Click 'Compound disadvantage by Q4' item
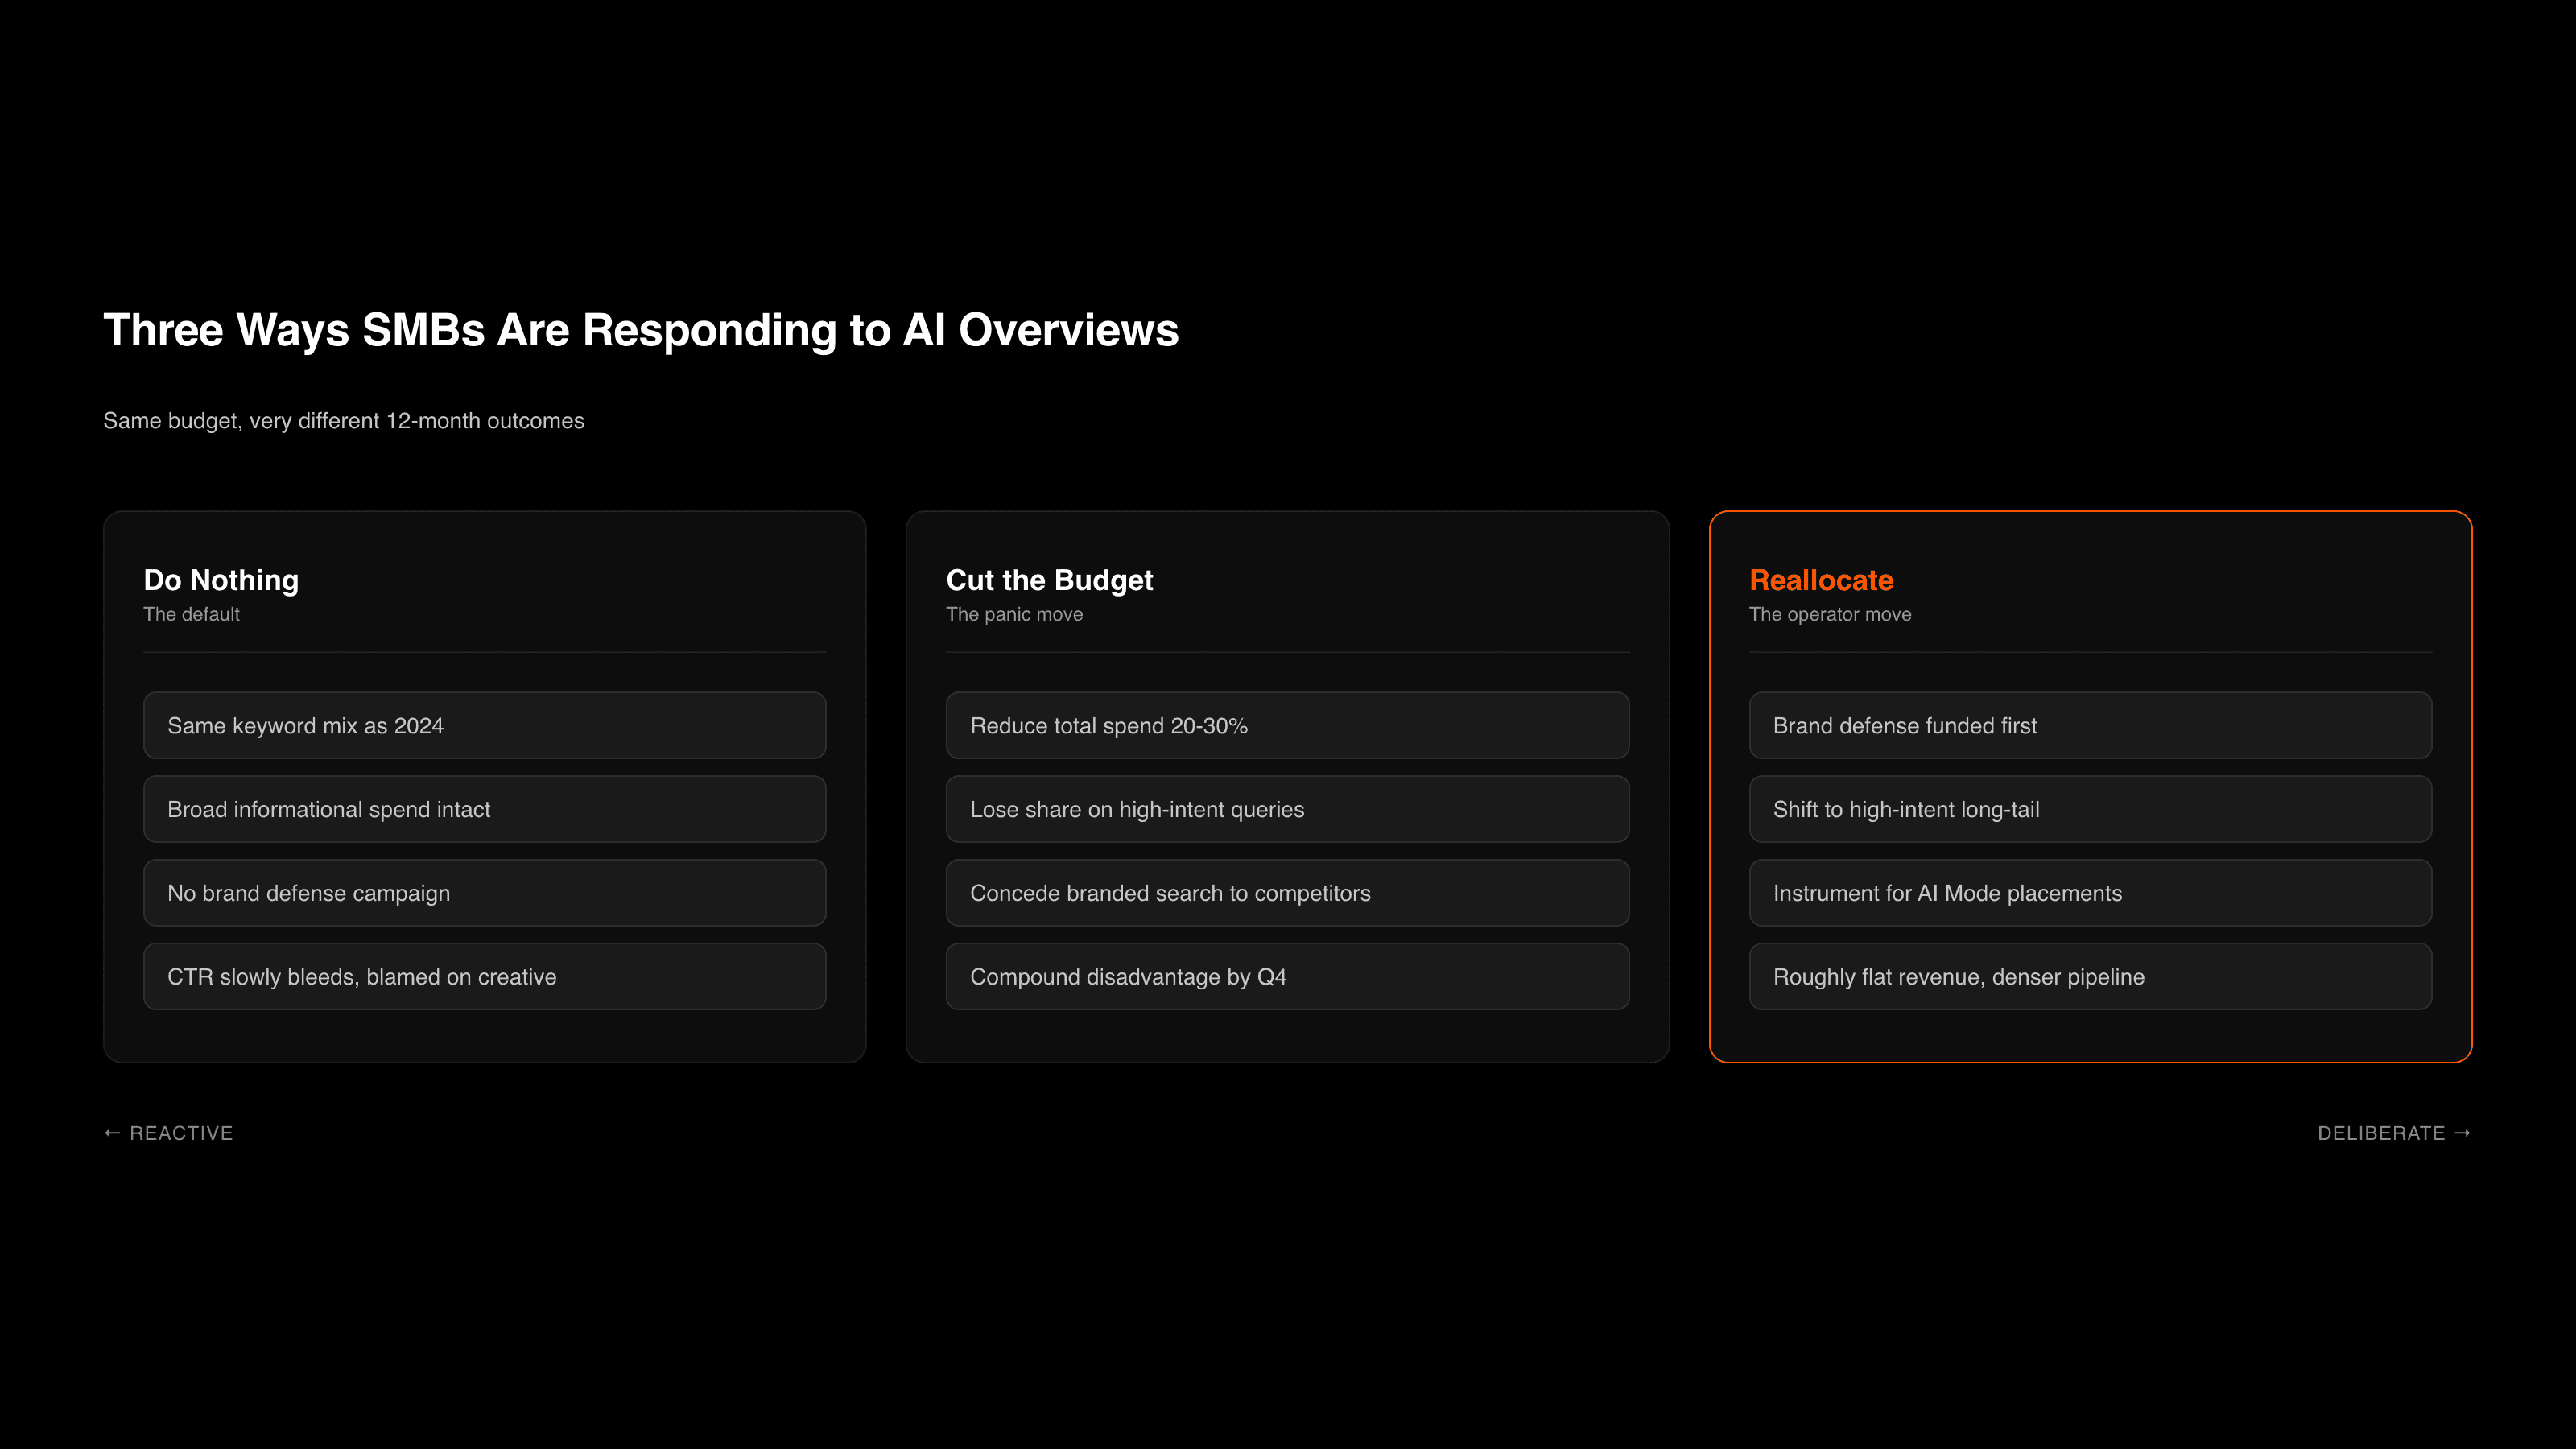The image size is (2576, 1449). tap(1287, 977)
